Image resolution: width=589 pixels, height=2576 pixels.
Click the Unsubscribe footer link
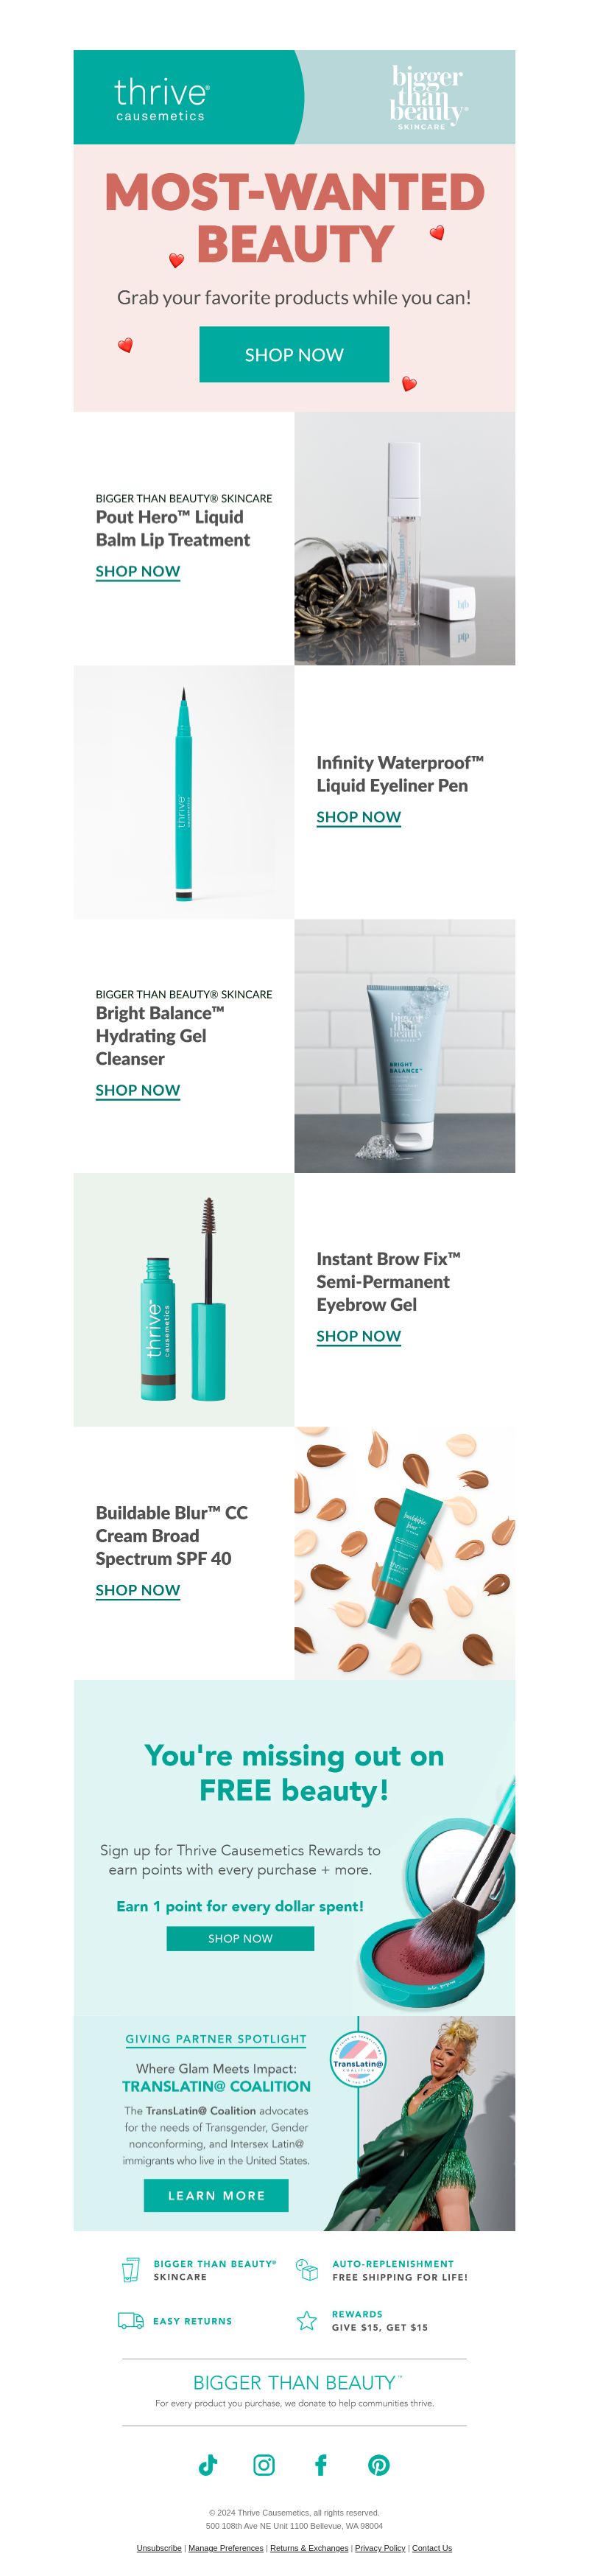159,2548
